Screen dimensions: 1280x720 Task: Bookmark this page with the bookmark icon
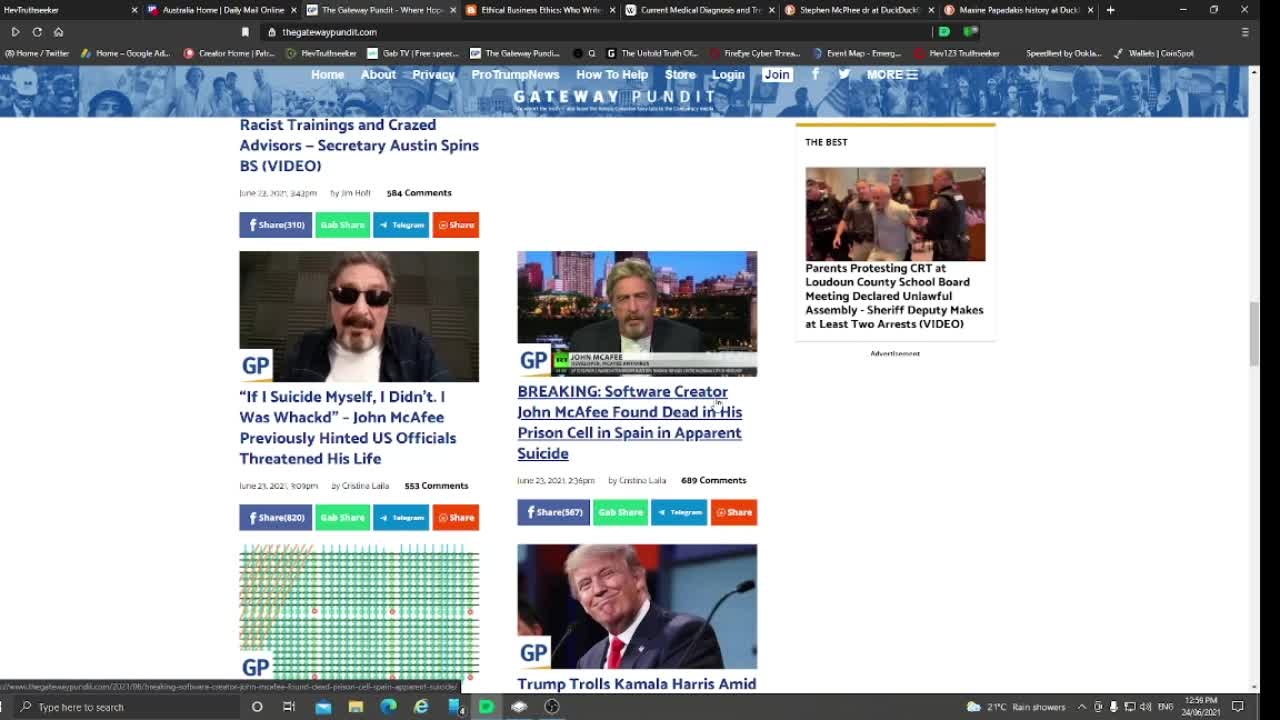coord(245,32)
